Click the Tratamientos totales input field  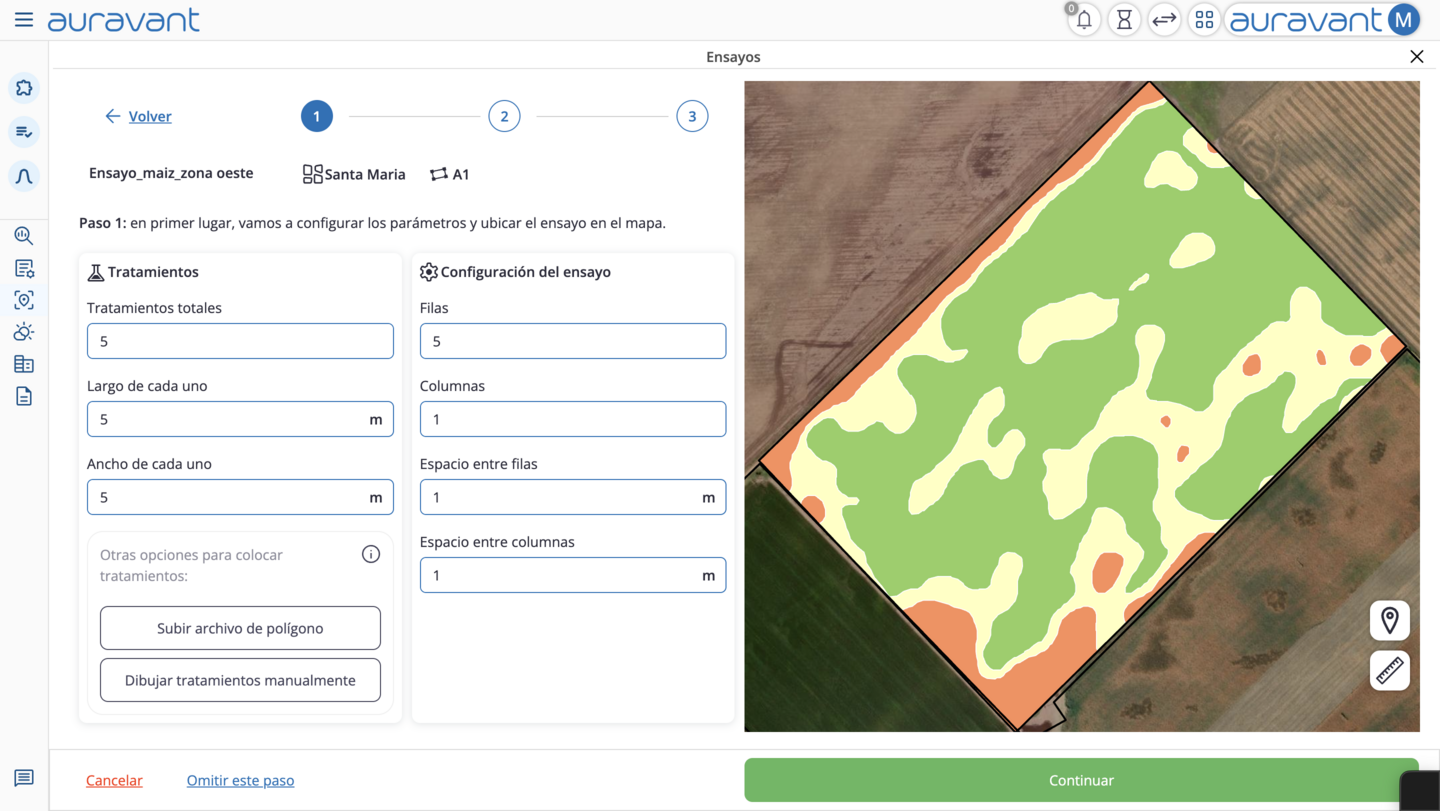(240, 341)
